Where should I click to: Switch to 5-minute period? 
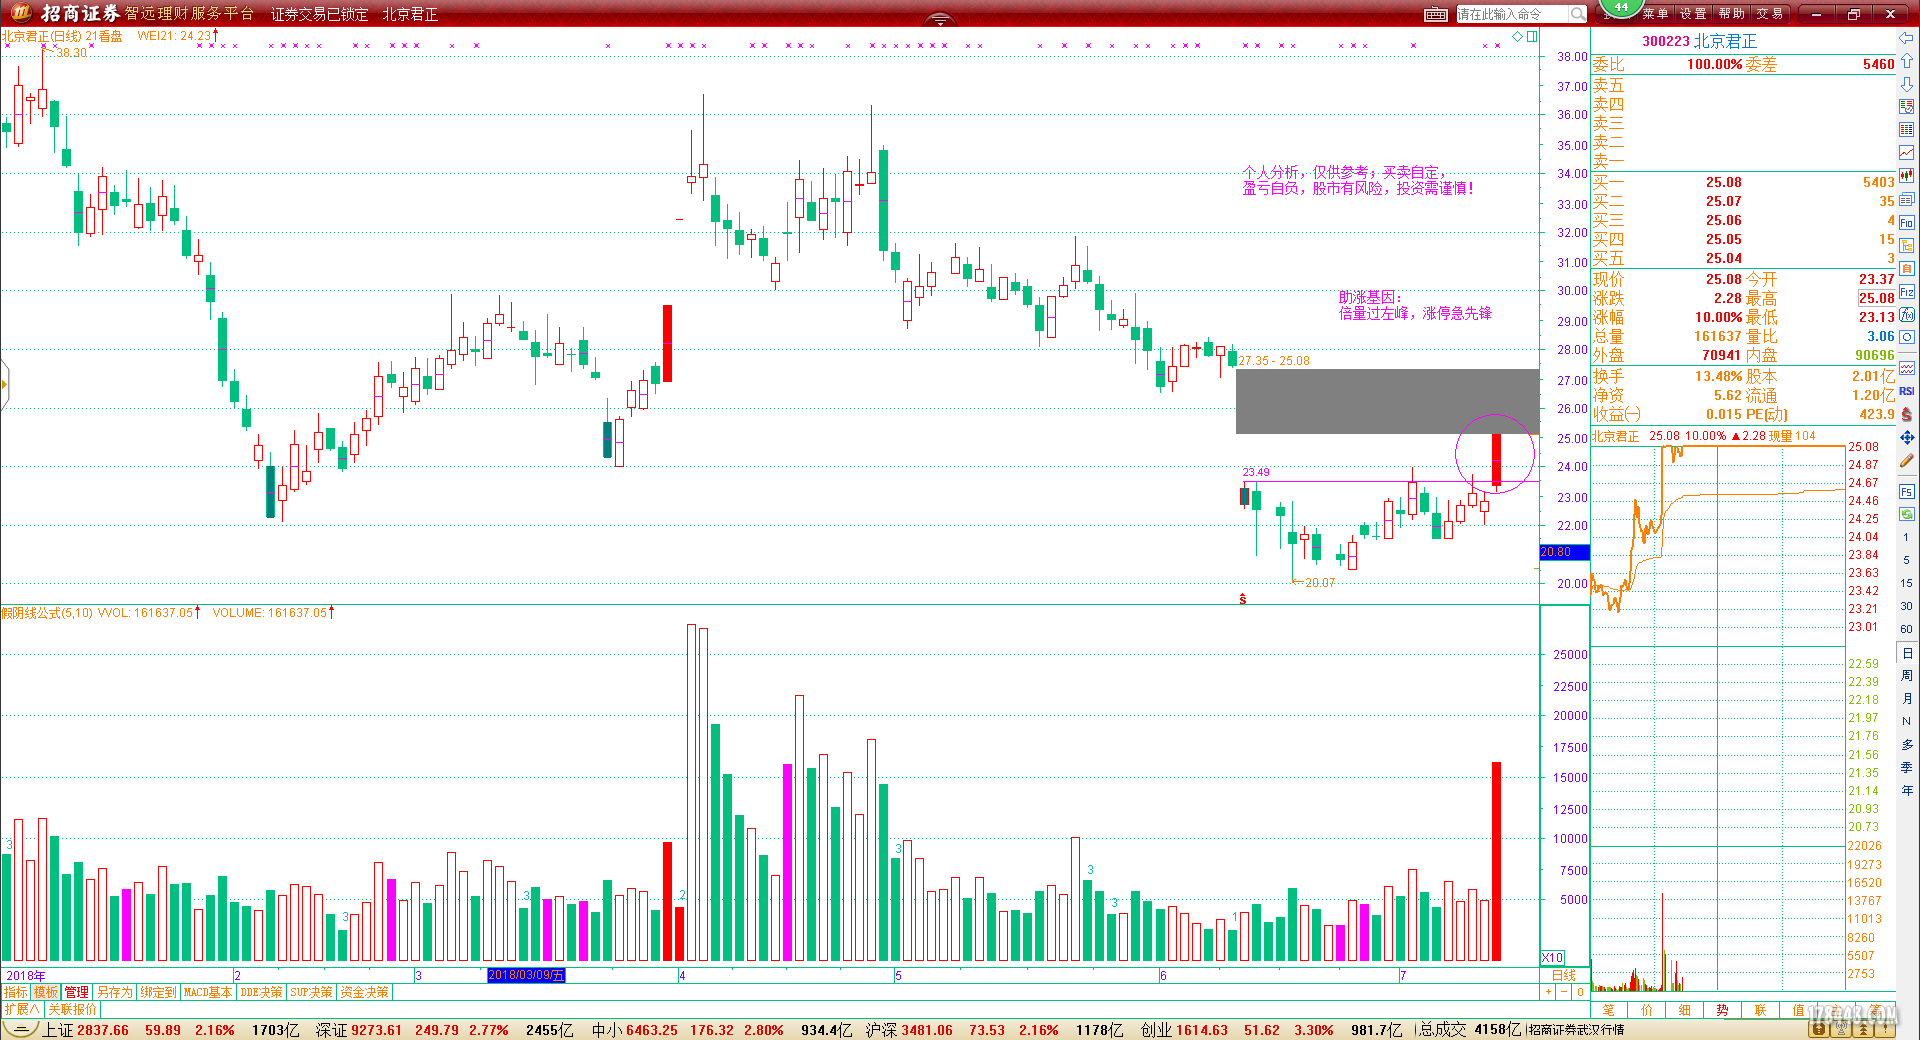tap(1907, 561)
